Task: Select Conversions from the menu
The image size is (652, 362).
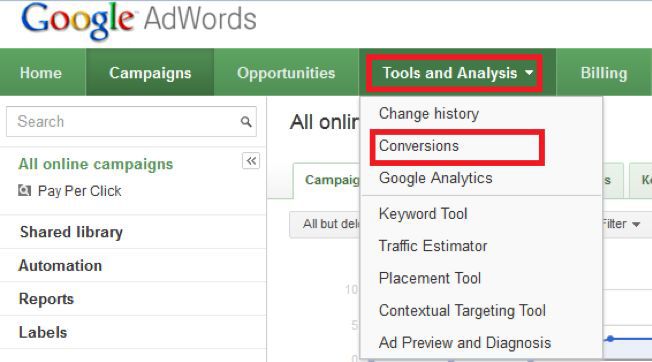Action: 419,146
